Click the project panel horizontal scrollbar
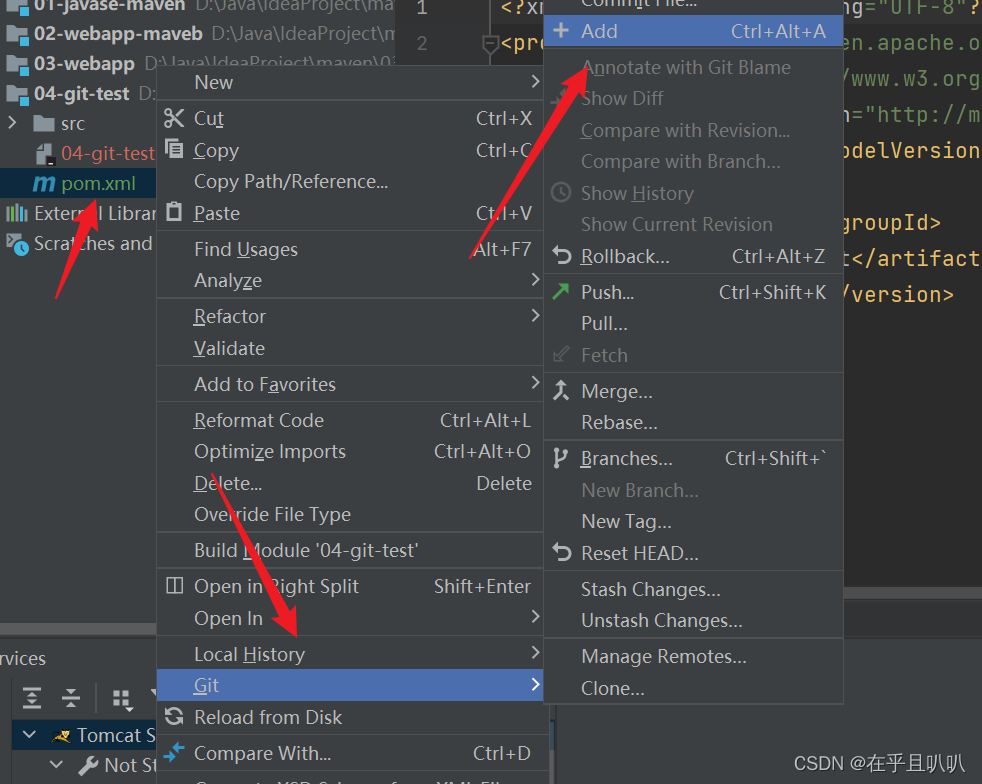The width and height of the screenshot is (982, 784). coord(78,628)
